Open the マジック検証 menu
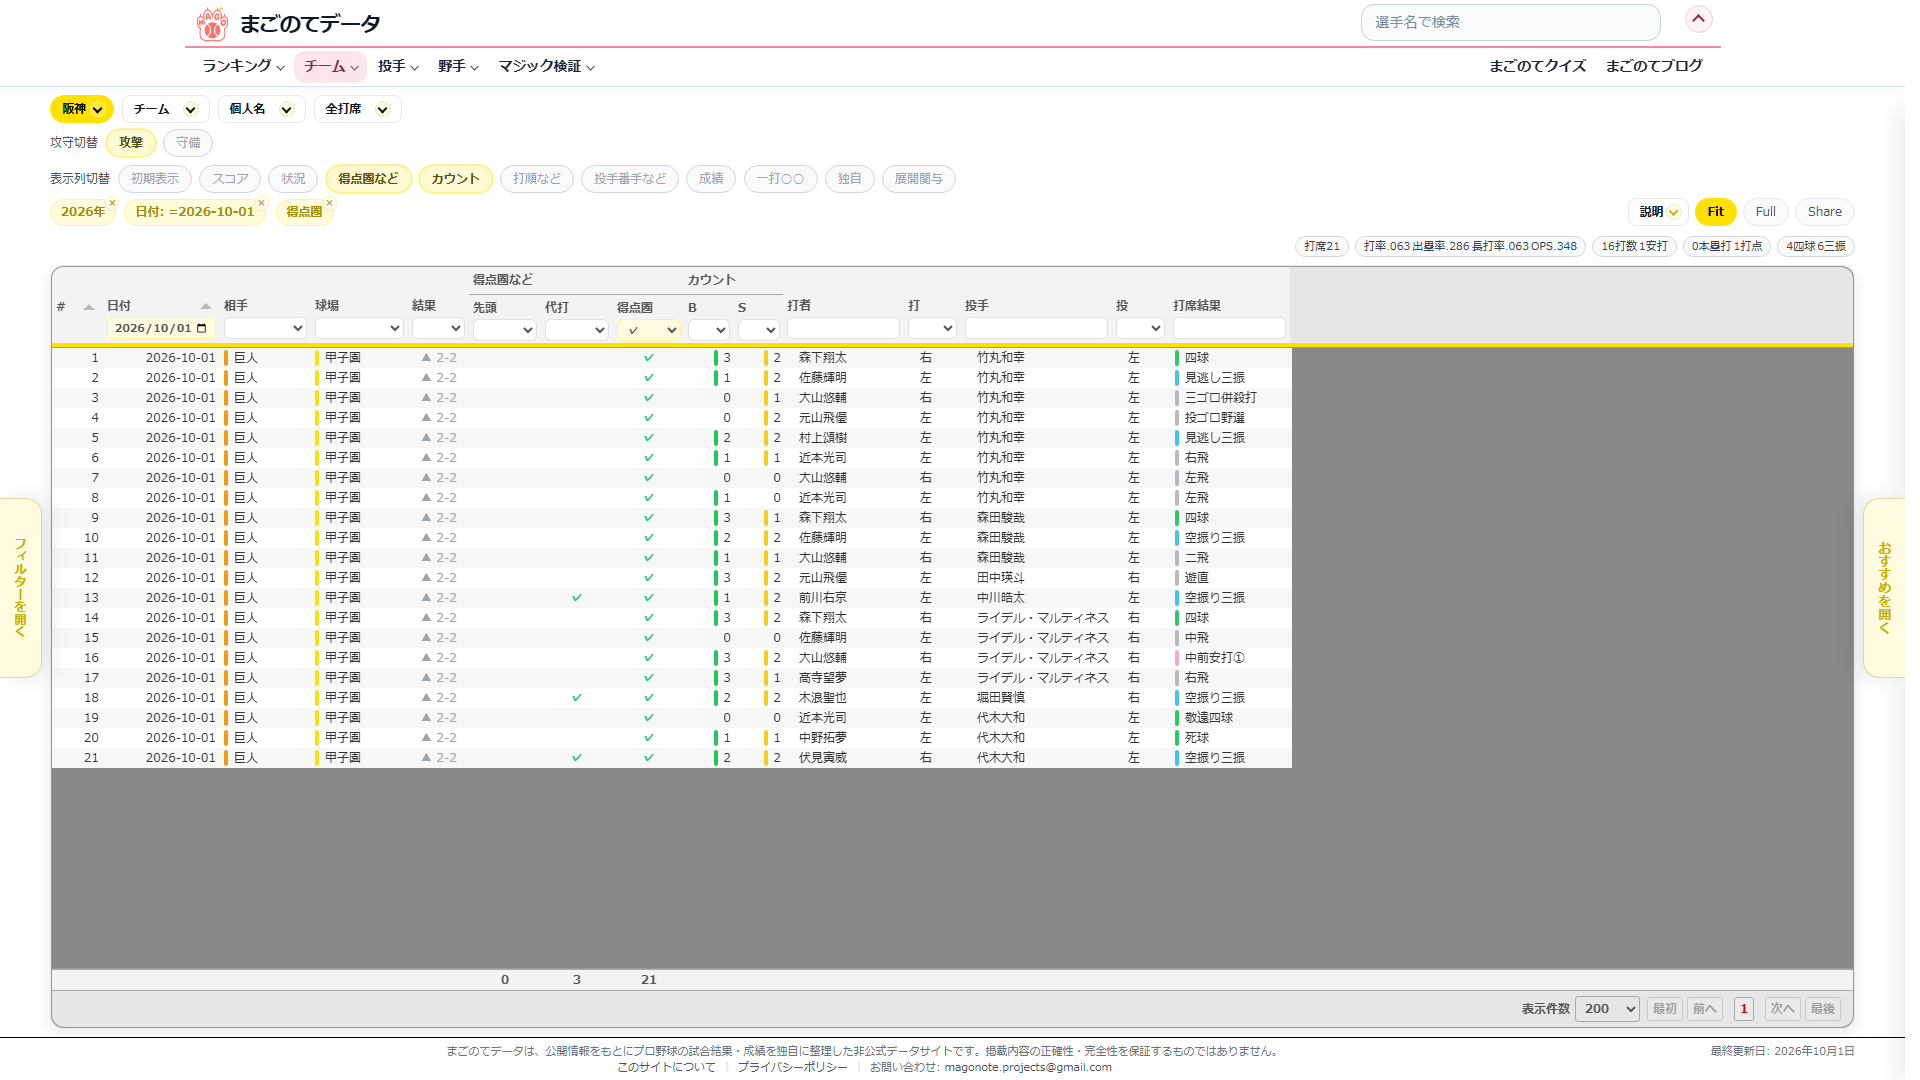 [547, 66]
